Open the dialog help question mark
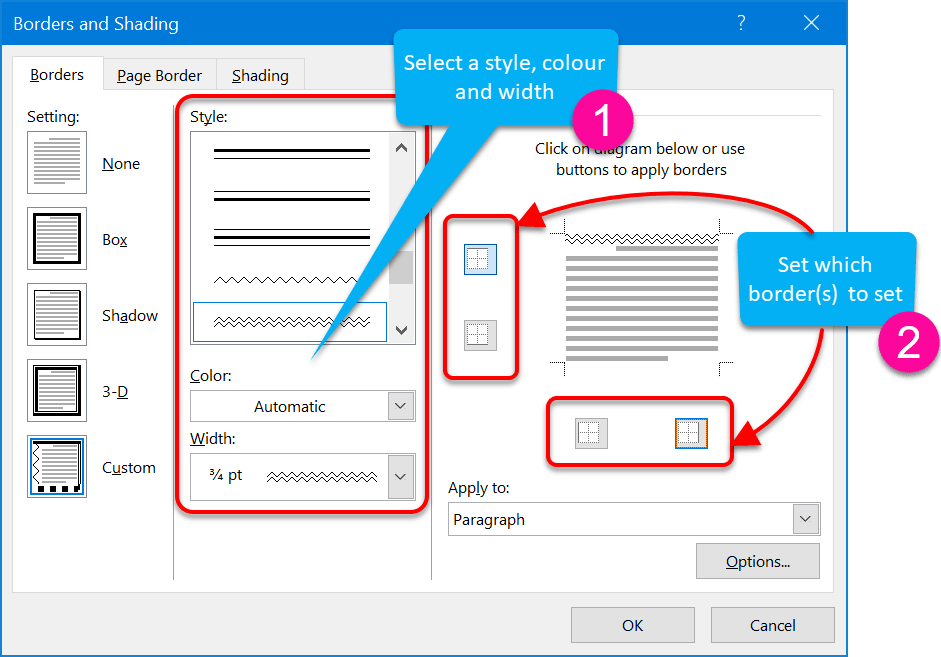Screen dimensions: 941x657 pyautogui.click(x=740, y=22)
